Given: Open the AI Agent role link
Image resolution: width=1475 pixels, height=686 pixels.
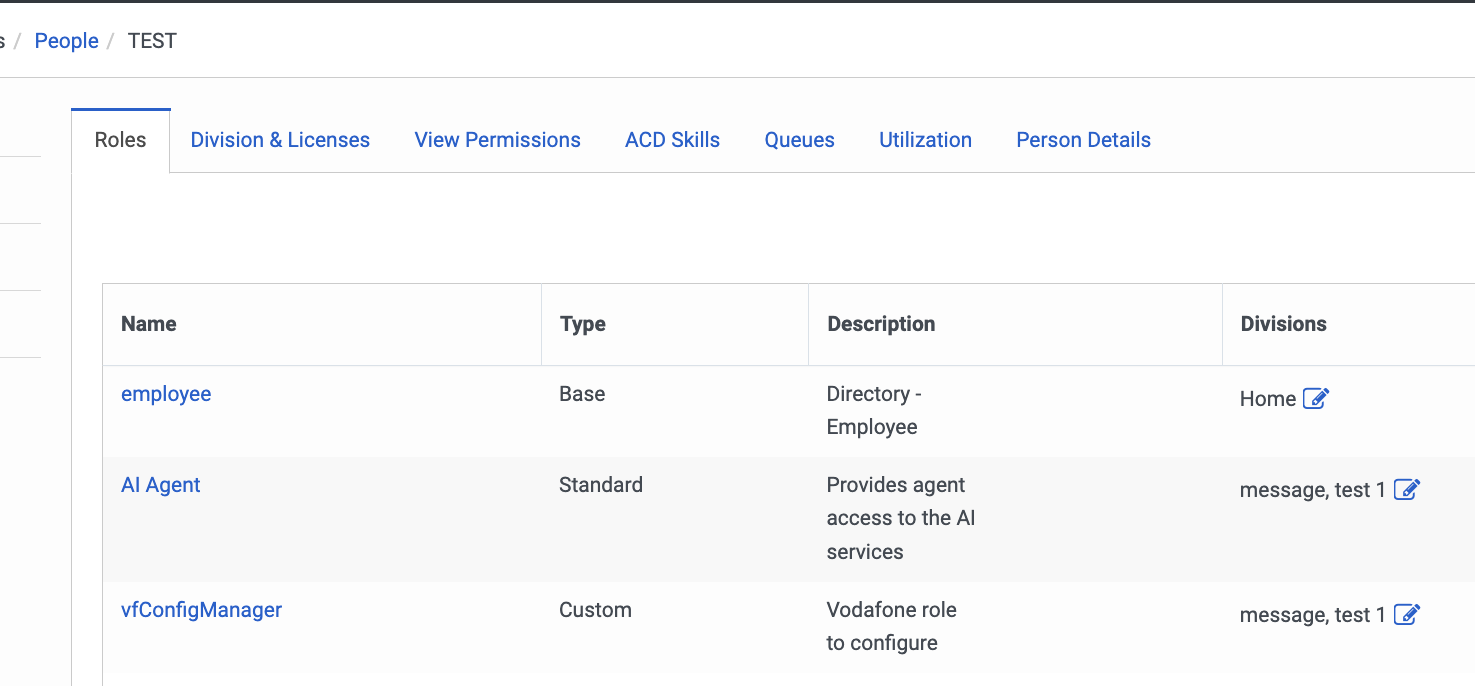Looking at the screenshot, I should coord(161,485).
